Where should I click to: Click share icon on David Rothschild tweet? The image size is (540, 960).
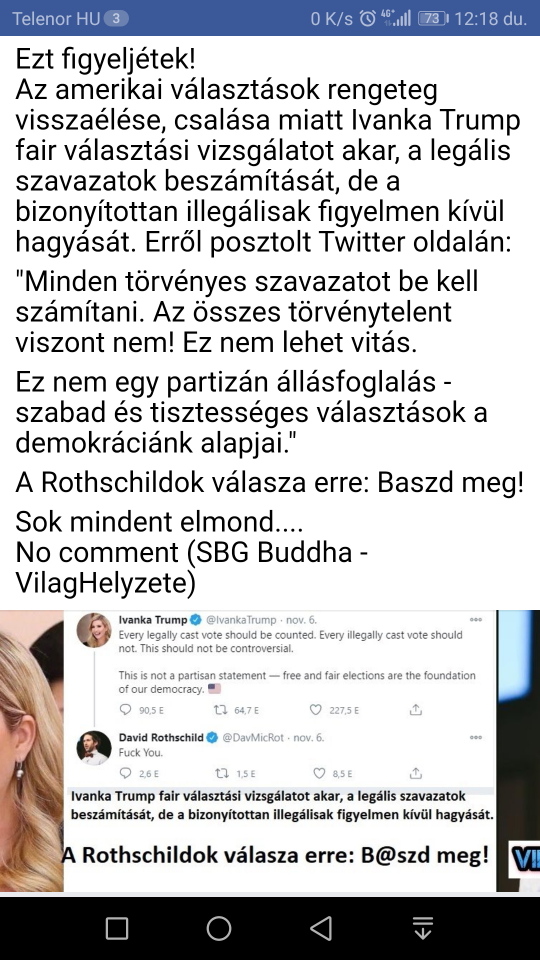click(416, 773)
